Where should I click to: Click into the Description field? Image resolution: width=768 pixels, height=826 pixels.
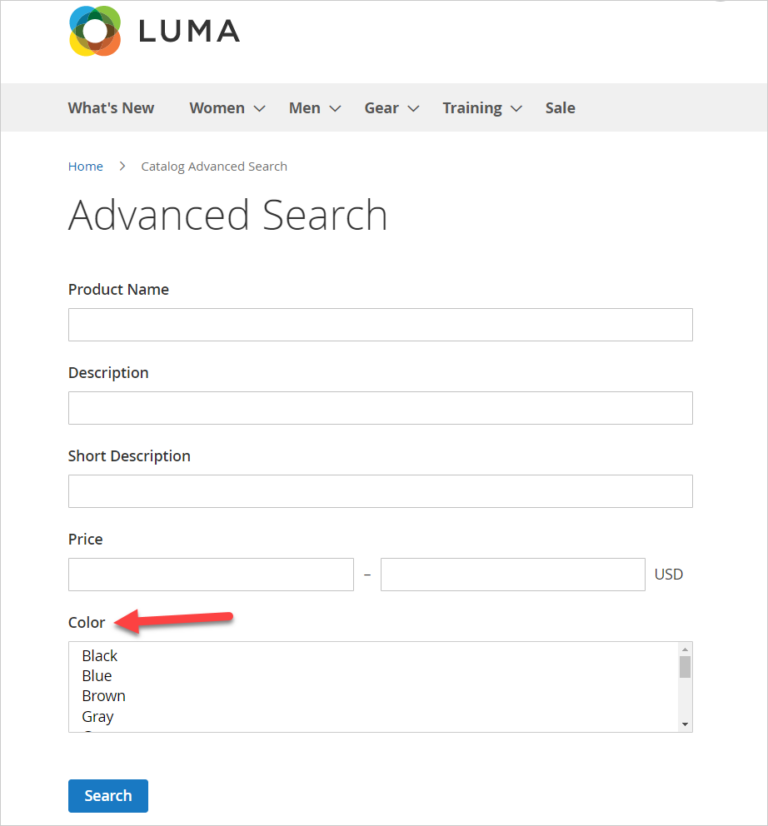pos(380,408)
